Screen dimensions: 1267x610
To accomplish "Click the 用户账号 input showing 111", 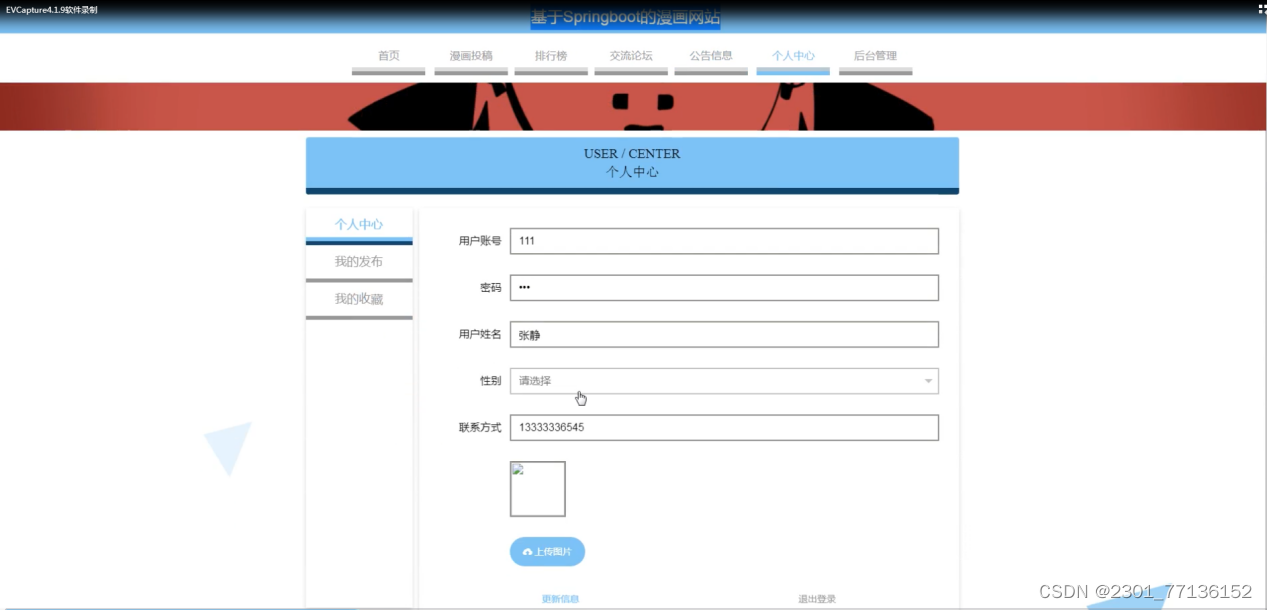I will (x=722, y=240).
